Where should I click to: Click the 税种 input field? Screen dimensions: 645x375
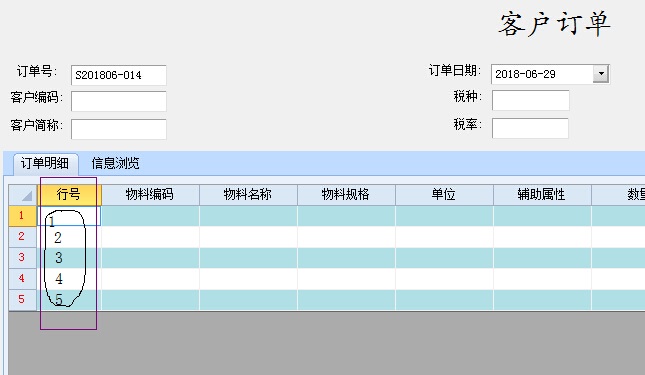[x=531, y=100]
